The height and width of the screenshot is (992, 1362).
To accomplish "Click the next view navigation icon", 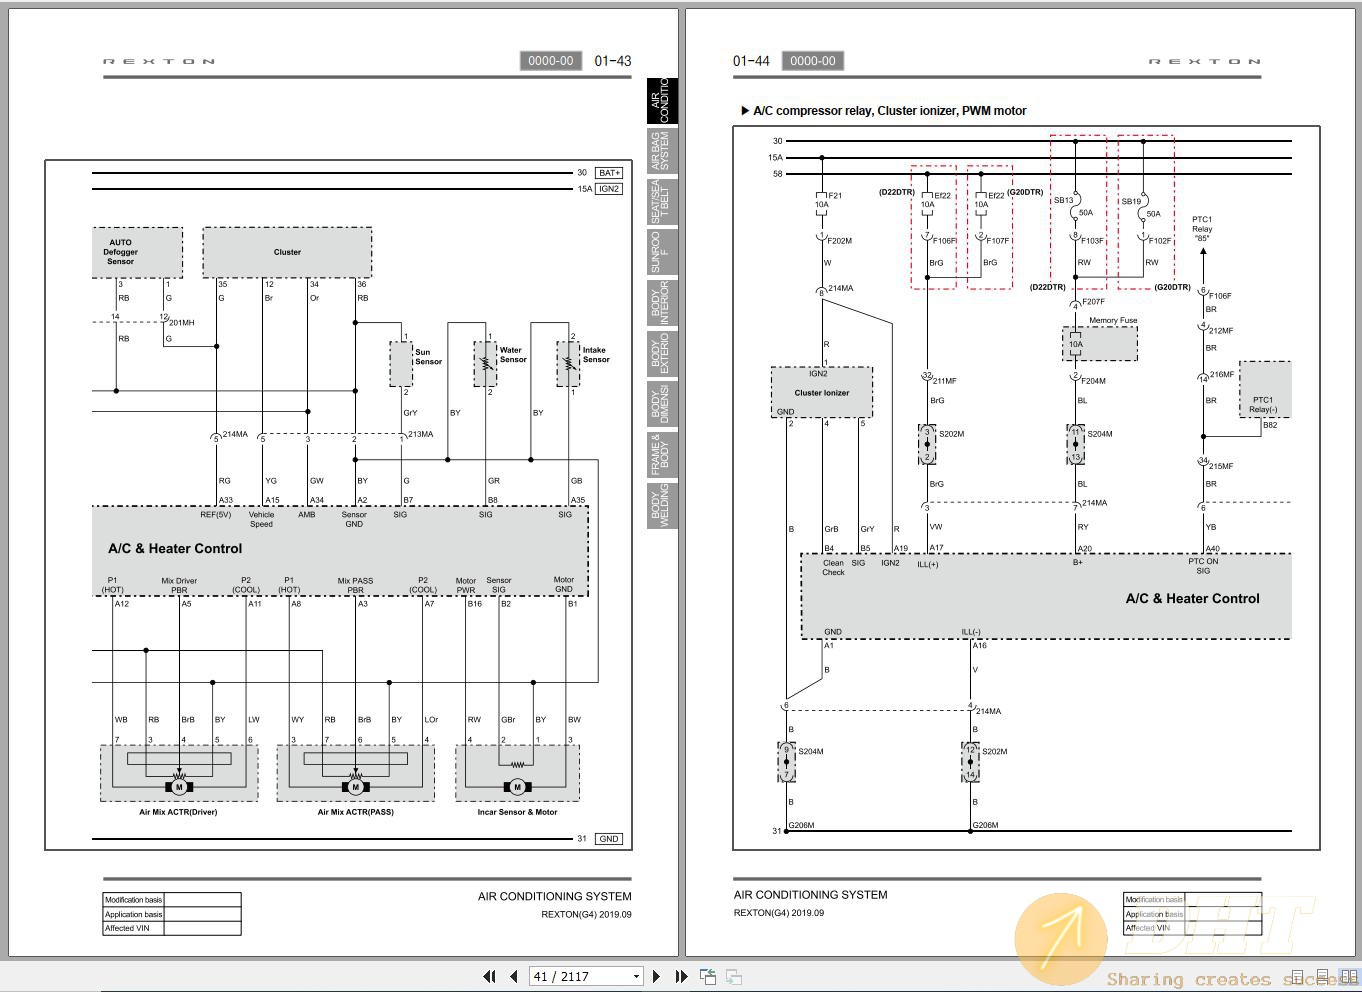I will (x=733, y=976).
